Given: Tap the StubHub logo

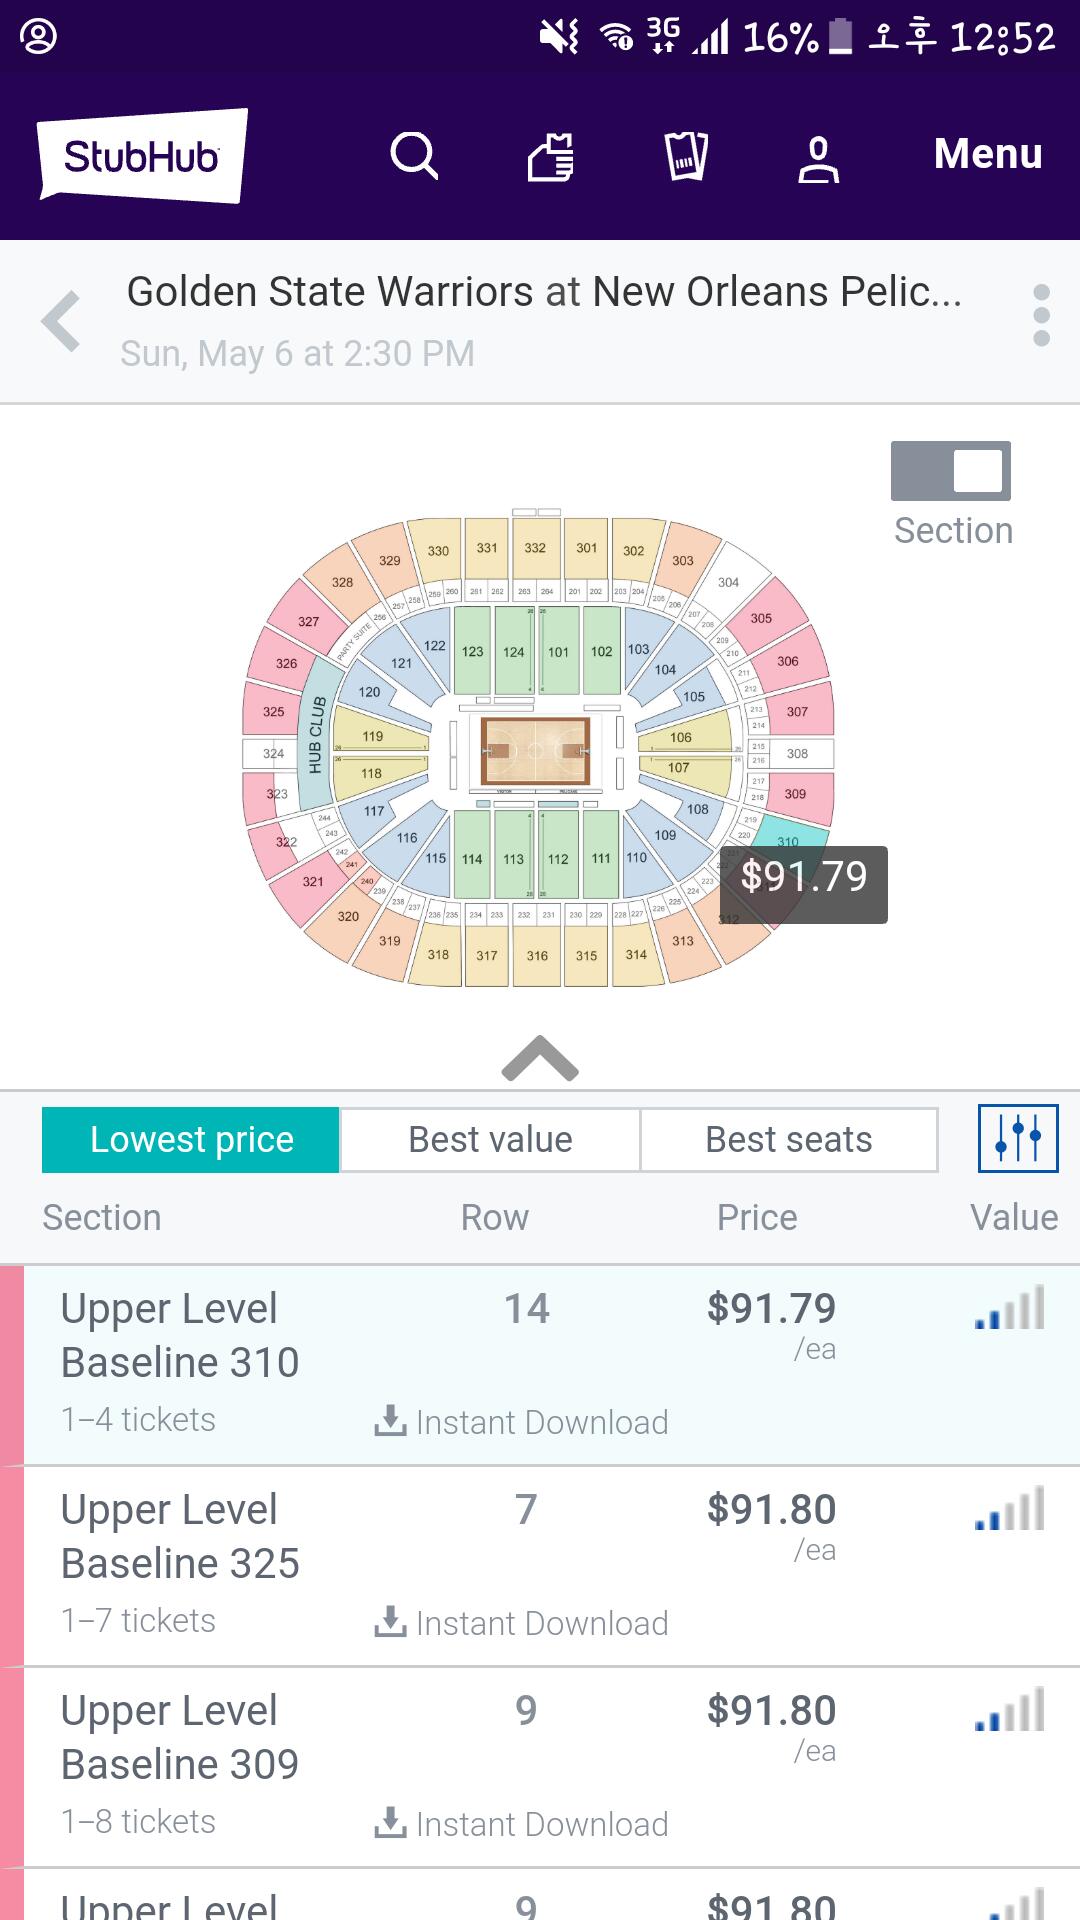Looking at the screenshot, I should (x=142, y=156).
